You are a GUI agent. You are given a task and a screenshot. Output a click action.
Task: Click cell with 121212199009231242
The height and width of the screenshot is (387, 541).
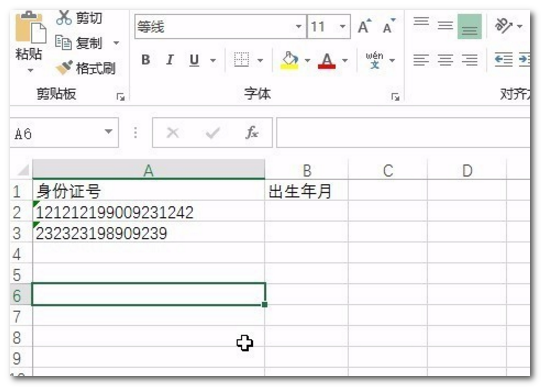pyautogui.click(x=148, y=212)
